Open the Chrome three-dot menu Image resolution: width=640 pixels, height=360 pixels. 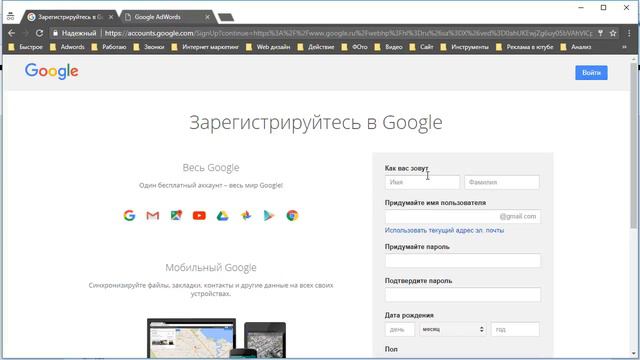(x=629, y=33)
